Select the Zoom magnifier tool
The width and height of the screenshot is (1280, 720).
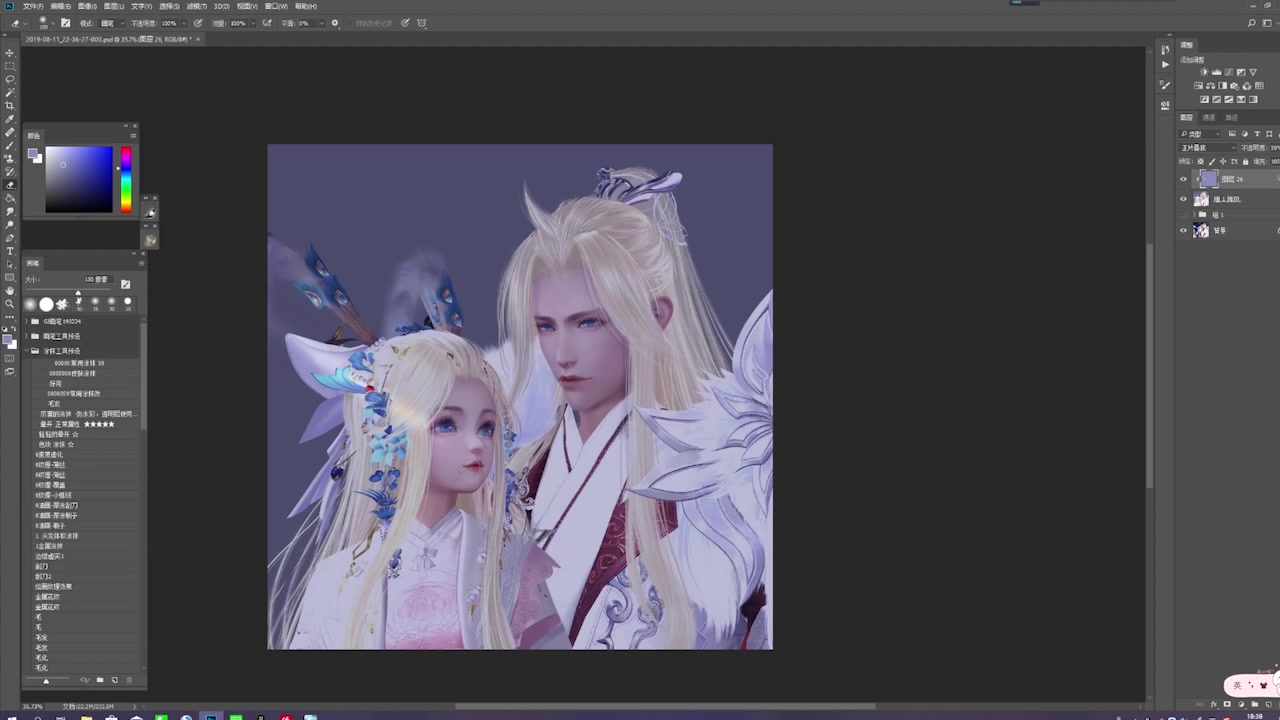coord(10,304)
